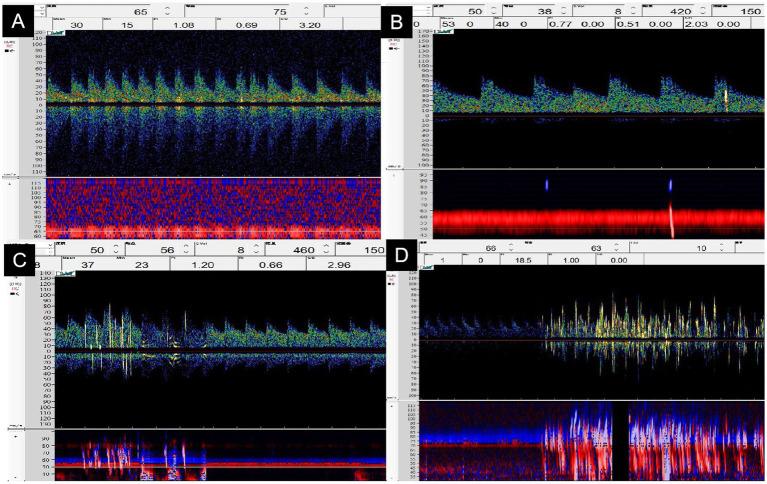Click the bright white artifact in panel B M-mode
This screenshot has height=484, width=767.
point(671,222)
